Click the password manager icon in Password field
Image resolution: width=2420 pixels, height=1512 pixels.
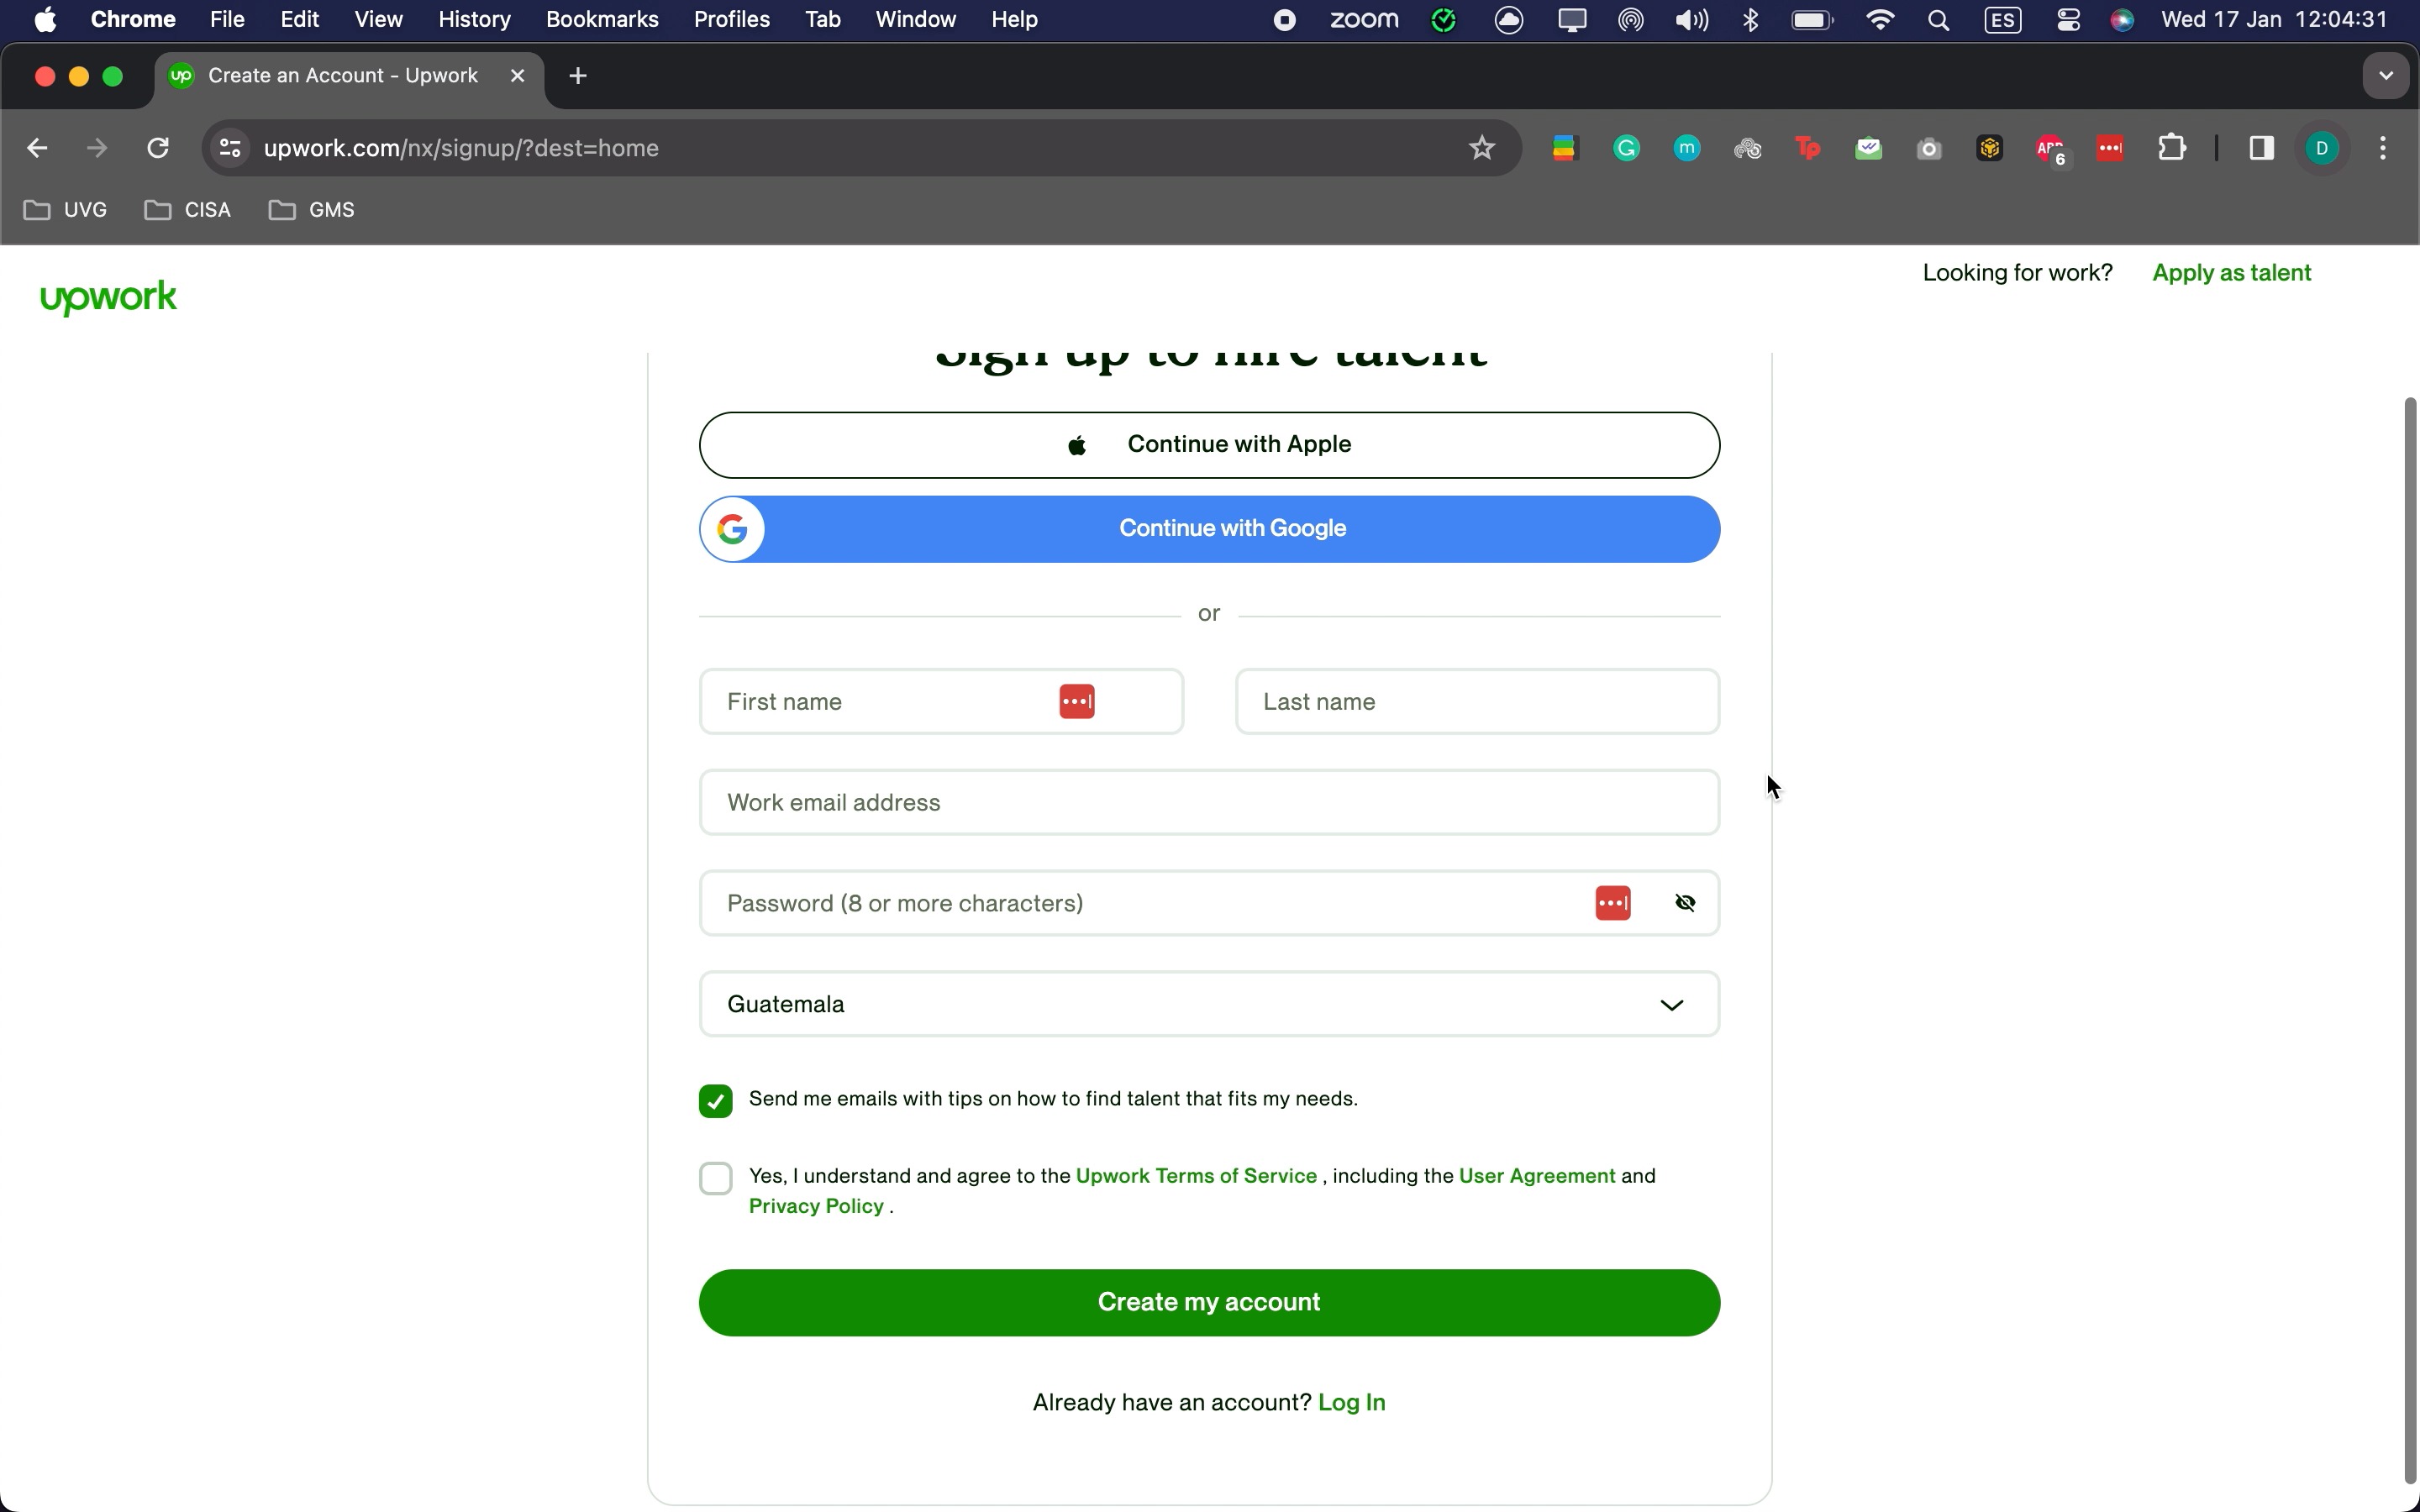(1612, 902)
